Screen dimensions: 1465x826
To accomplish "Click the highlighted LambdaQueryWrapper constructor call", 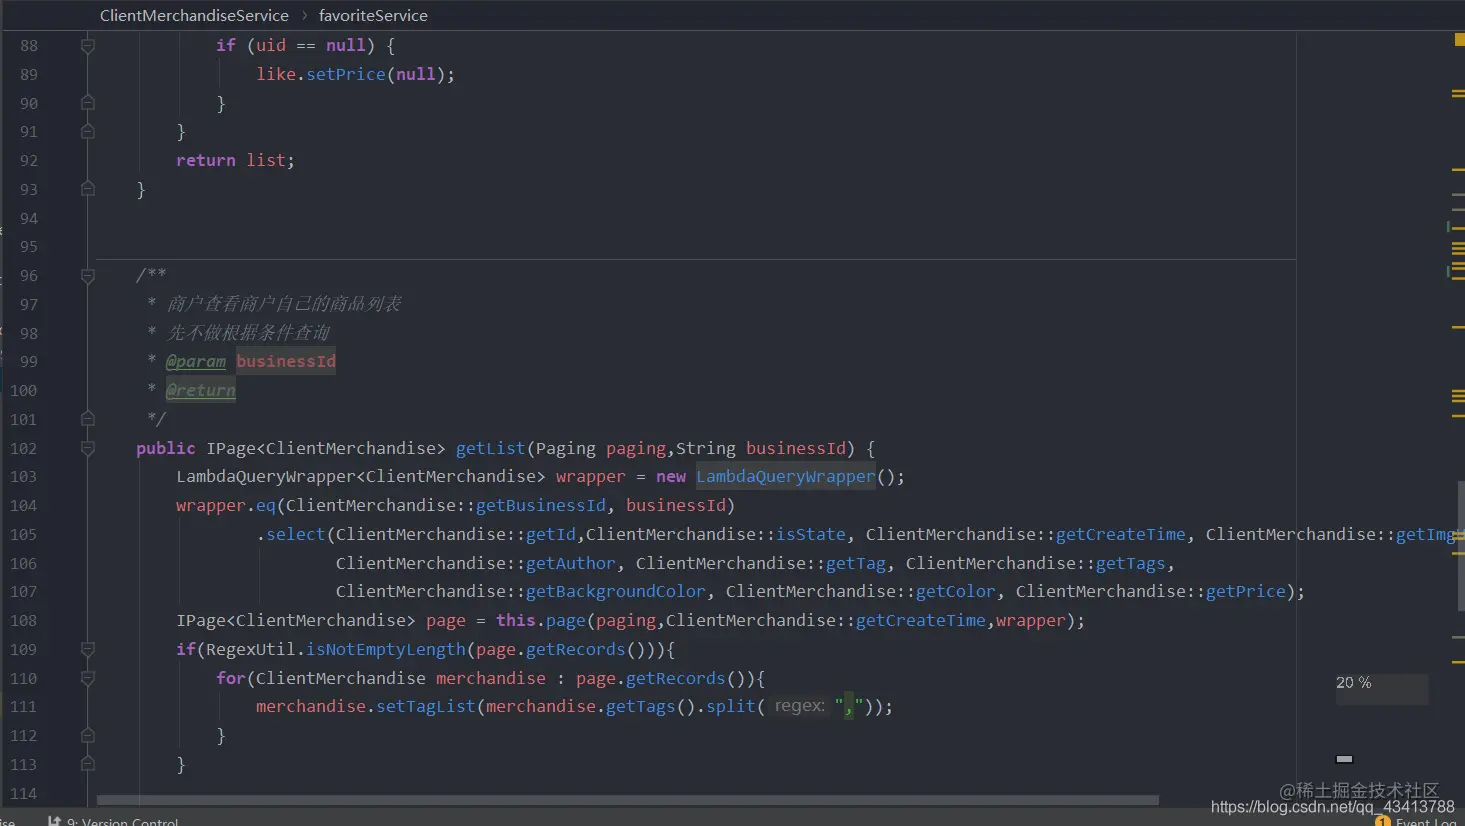I will pyautogui.click(x=786, y=477).
